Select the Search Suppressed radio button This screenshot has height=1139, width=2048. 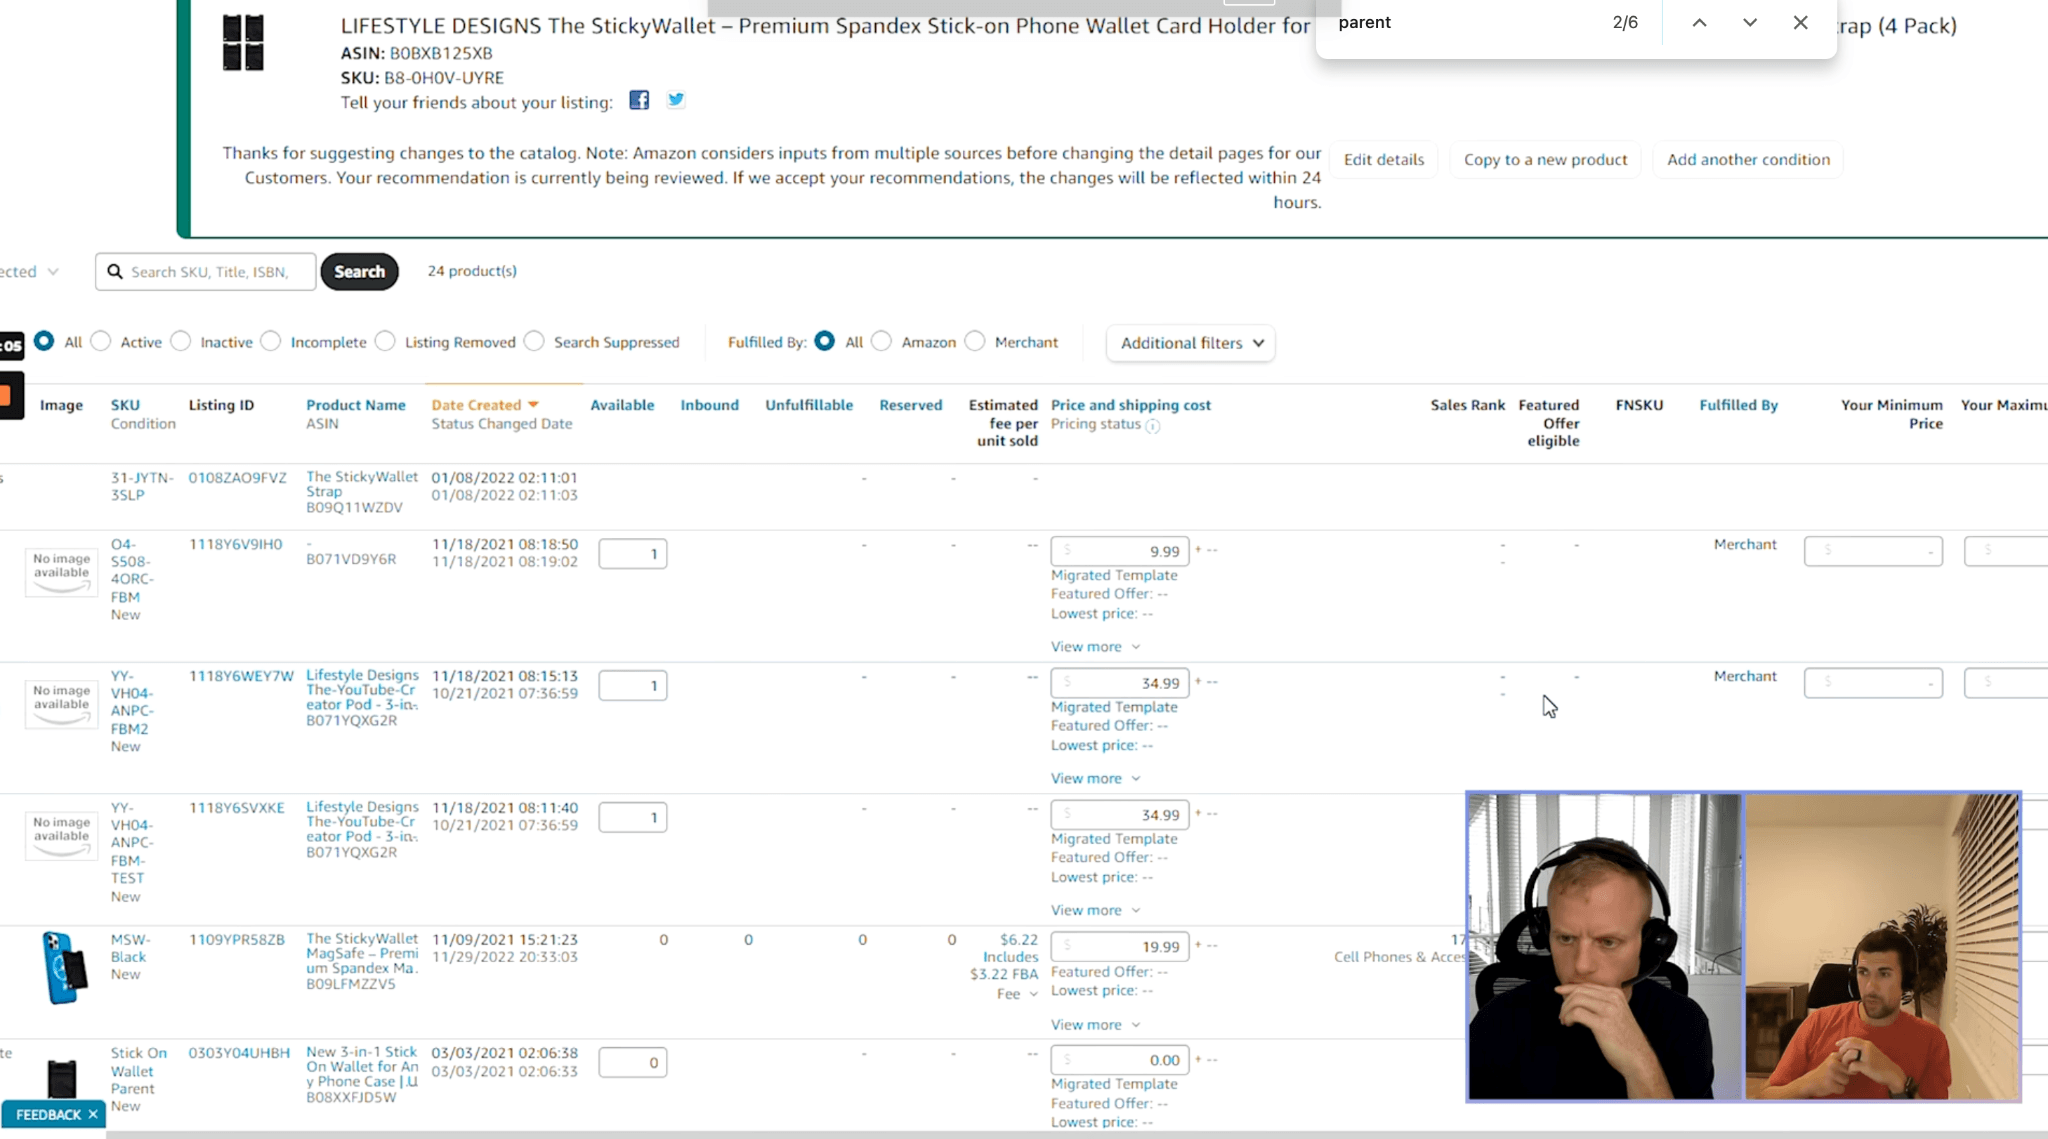coord(534,341)
